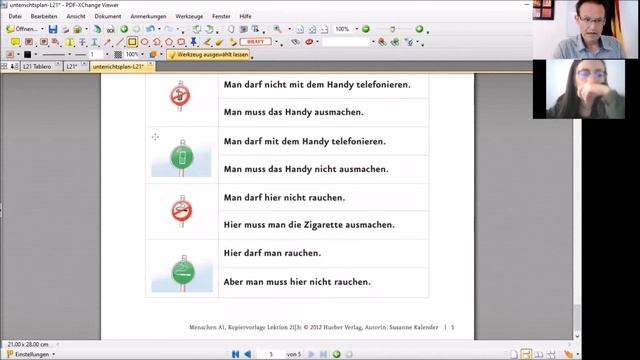Viewport: 640px width, 360px height.
Task: Click the OCR page icon
Action: (110, 29)
